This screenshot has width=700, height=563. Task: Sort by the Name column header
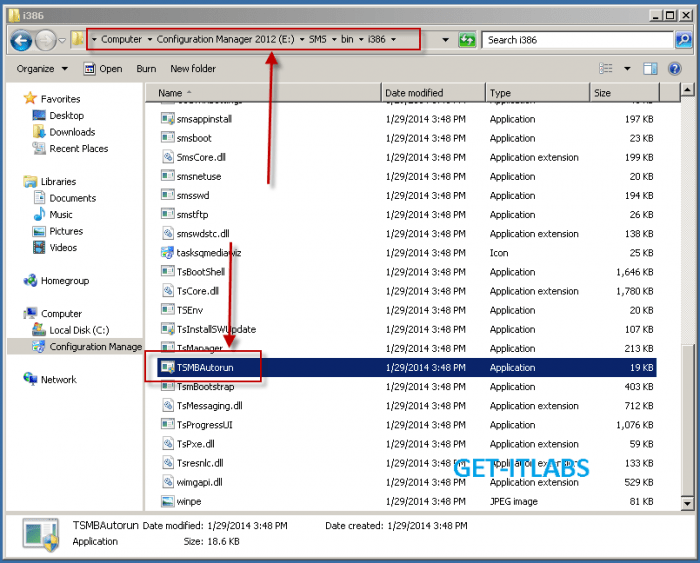tap(263, 93)
